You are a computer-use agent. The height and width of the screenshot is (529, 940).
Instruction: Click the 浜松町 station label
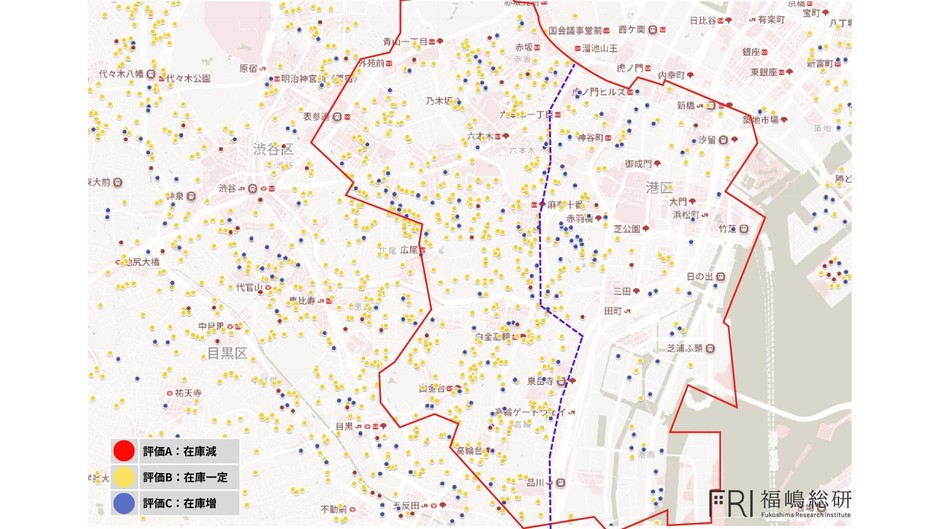[x=686, y=214]
